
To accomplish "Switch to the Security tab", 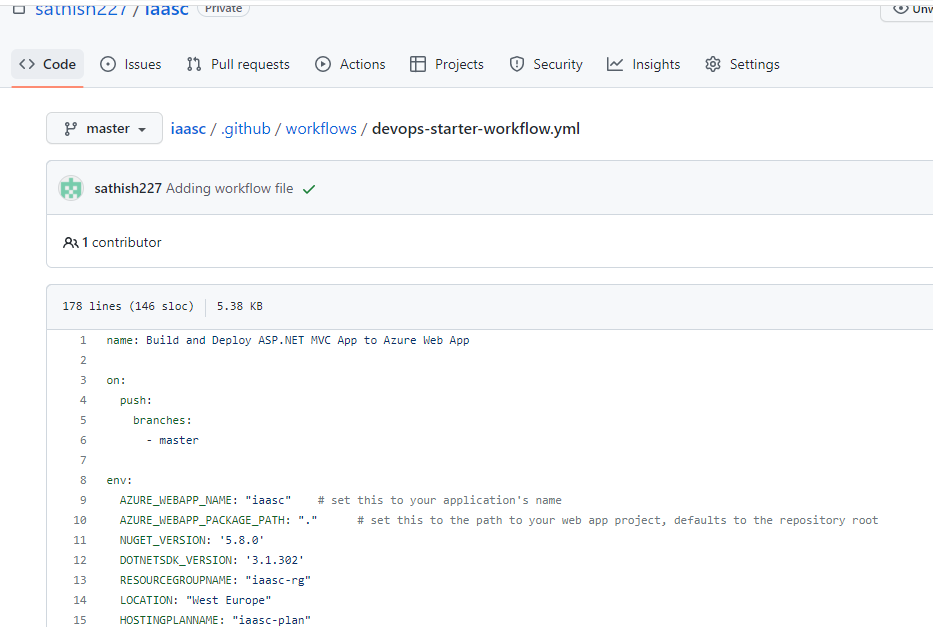I will tap(546, 64).
